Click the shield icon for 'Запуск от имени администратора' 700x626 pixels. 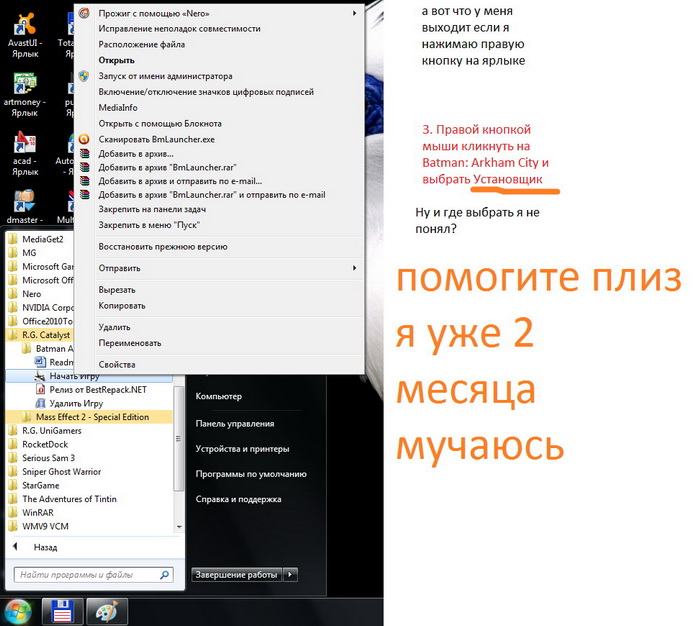[84, 76]
